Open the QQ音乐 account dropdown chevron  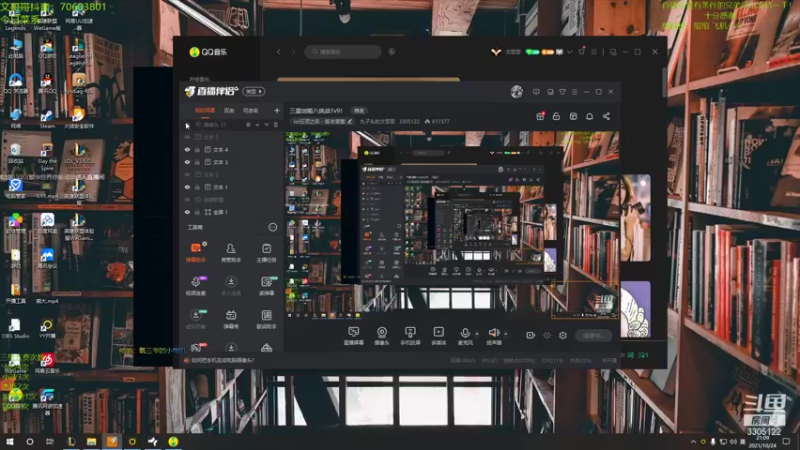point(569,52)
